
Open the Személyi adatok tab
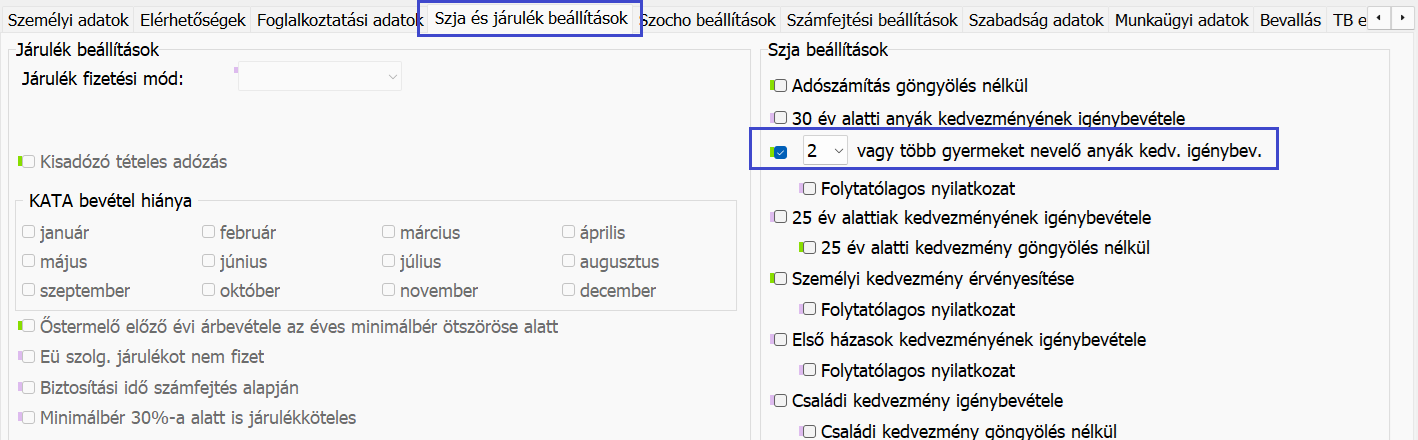(x=68, y=20)
